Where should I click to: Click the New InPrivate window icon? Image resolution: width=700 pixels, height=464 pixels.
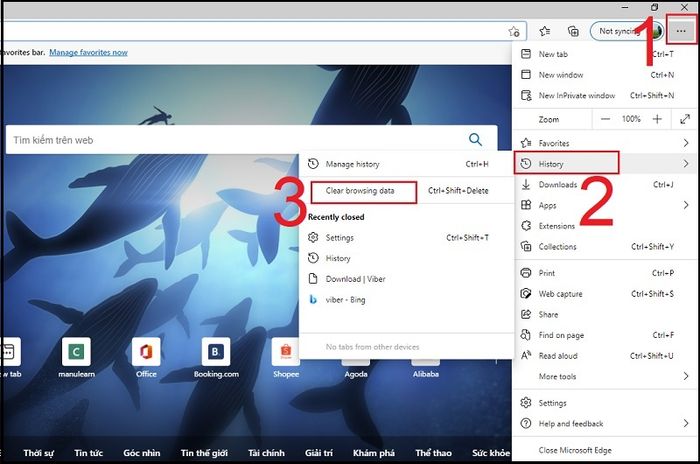coord(526,95)
